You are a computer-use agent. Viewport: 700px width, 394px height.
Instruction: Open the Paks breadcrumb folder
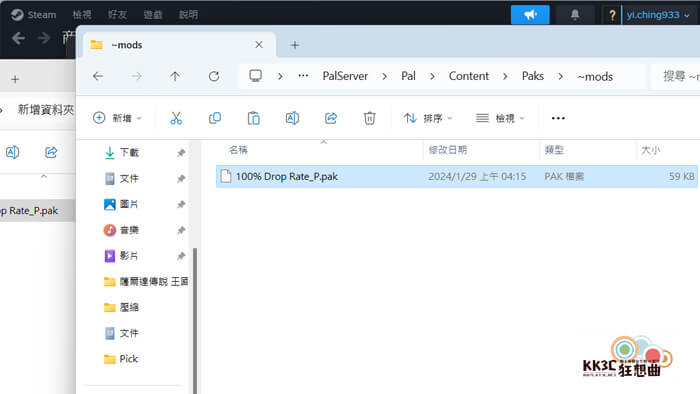click(533, 76)
